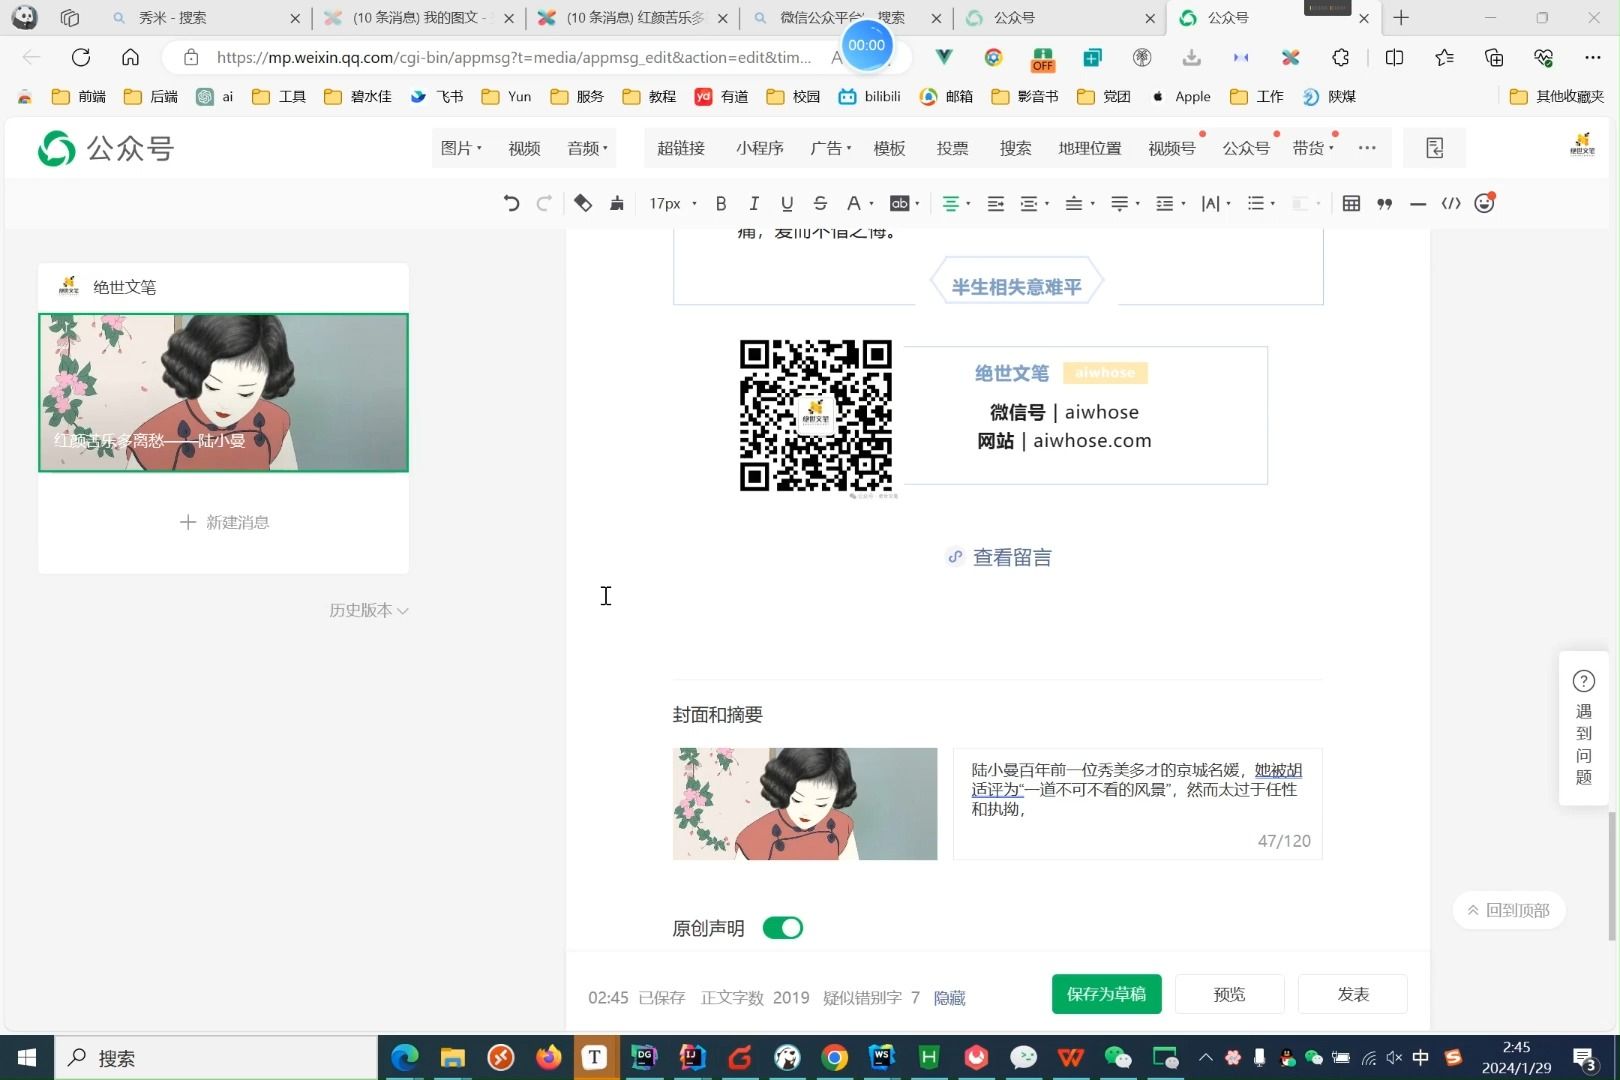Viewport: 1620px width, 1080px height.
Task: Click the first-line indent icon
Action: point(995,203)
